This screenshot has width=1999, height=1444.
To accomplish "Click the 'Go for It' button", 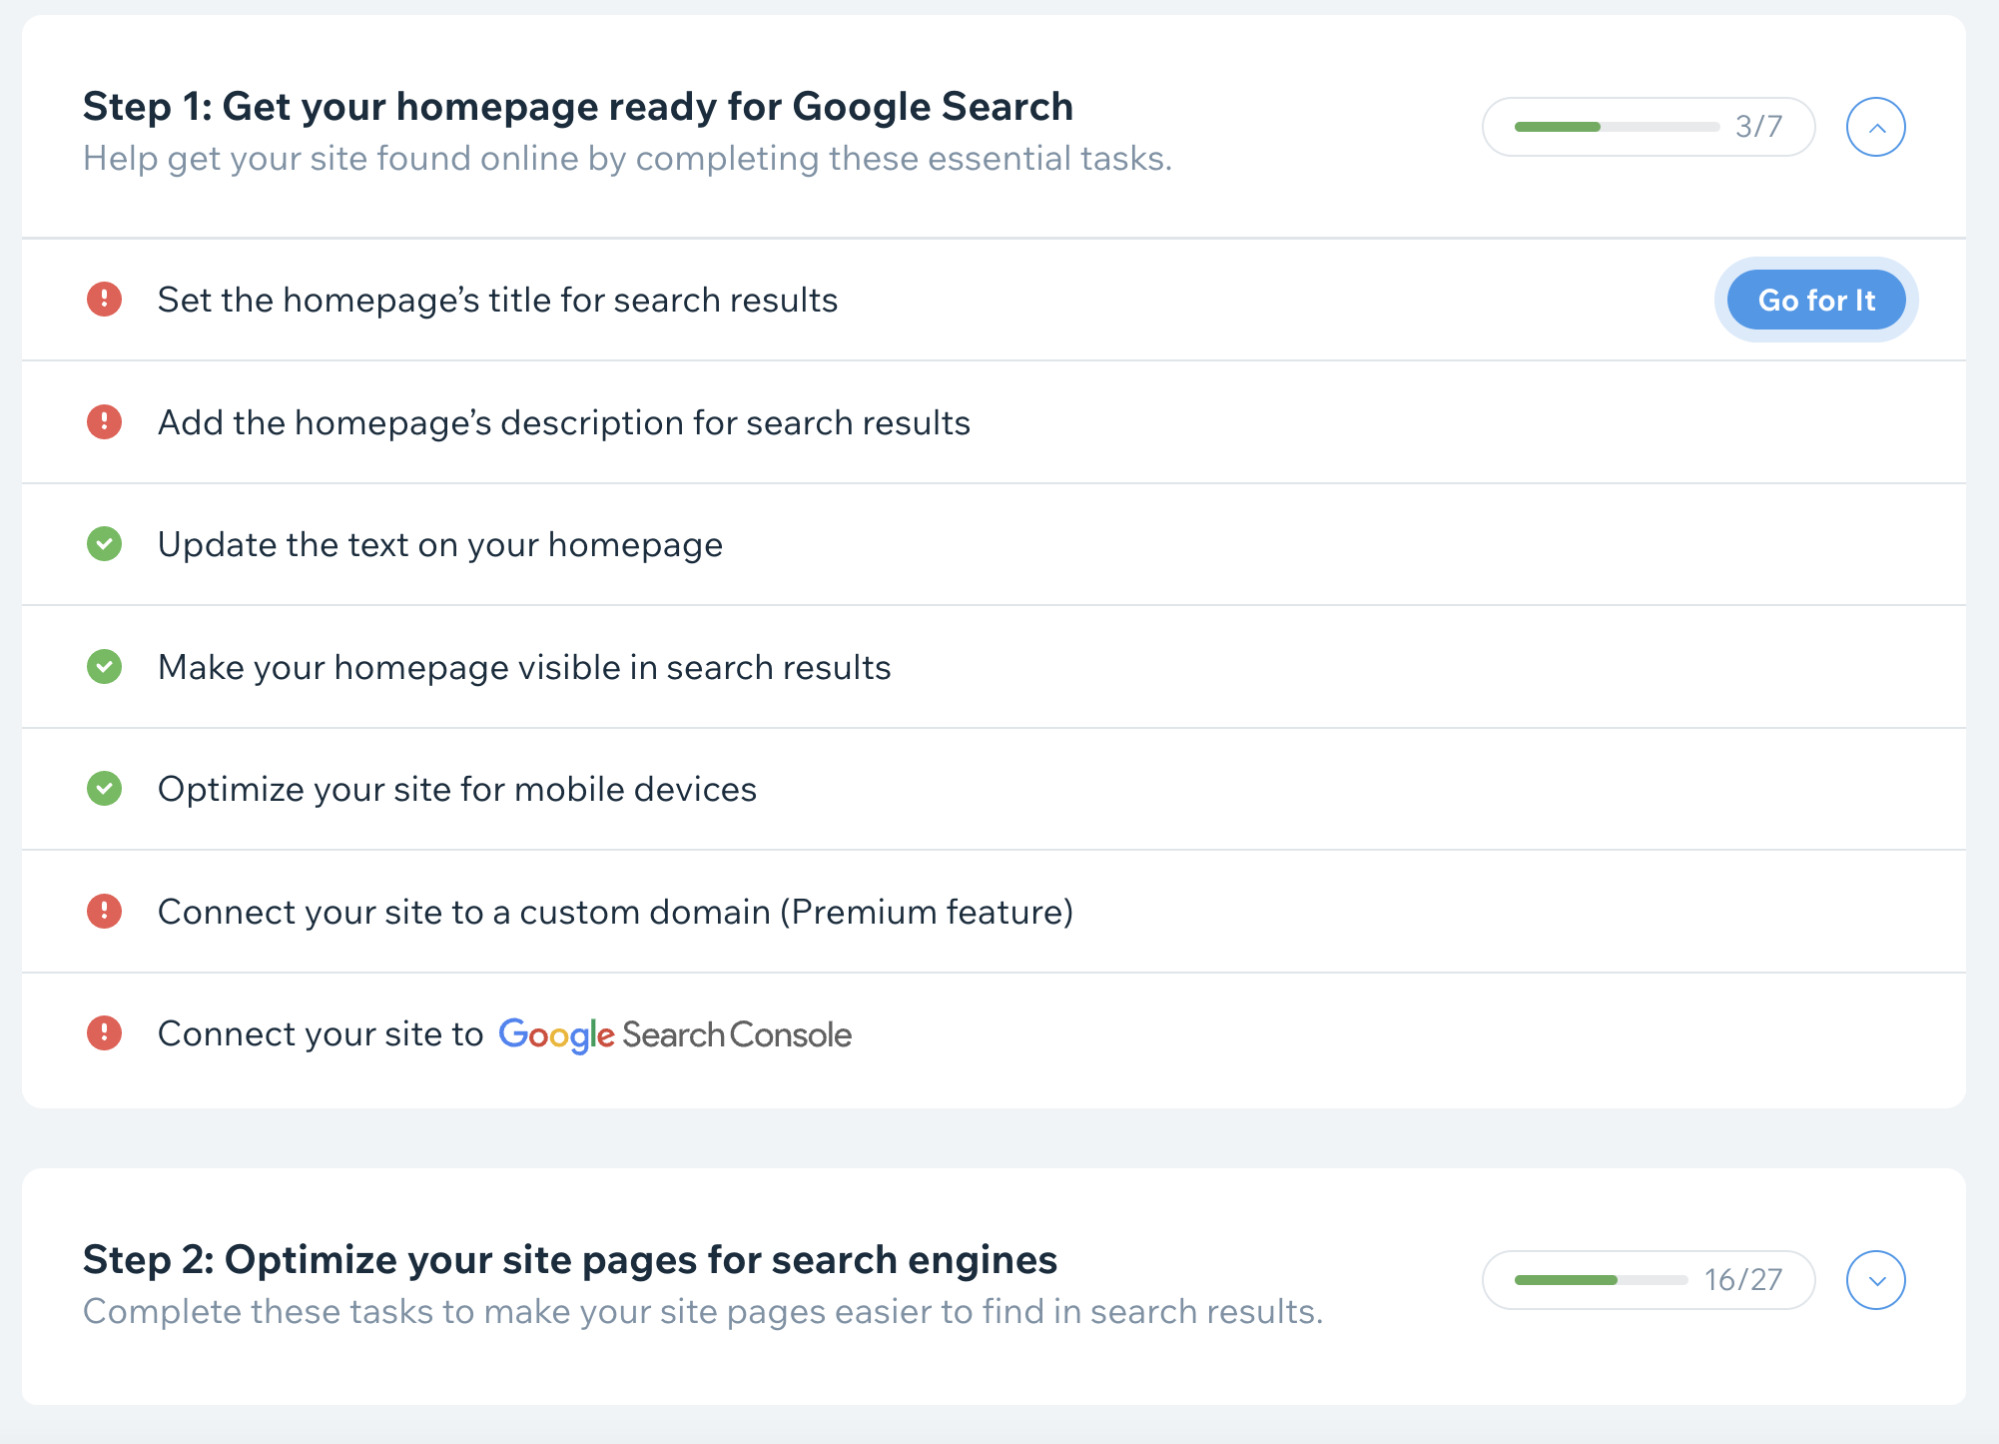I will pos(1816,299).
